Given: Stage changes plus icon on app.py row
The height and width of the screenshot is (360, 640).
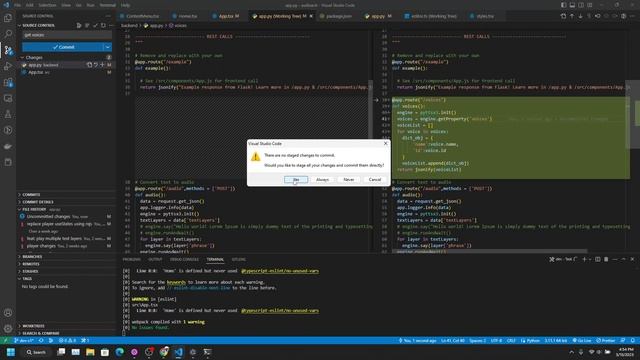Looking at the screenshot, I should pos(102,65).
